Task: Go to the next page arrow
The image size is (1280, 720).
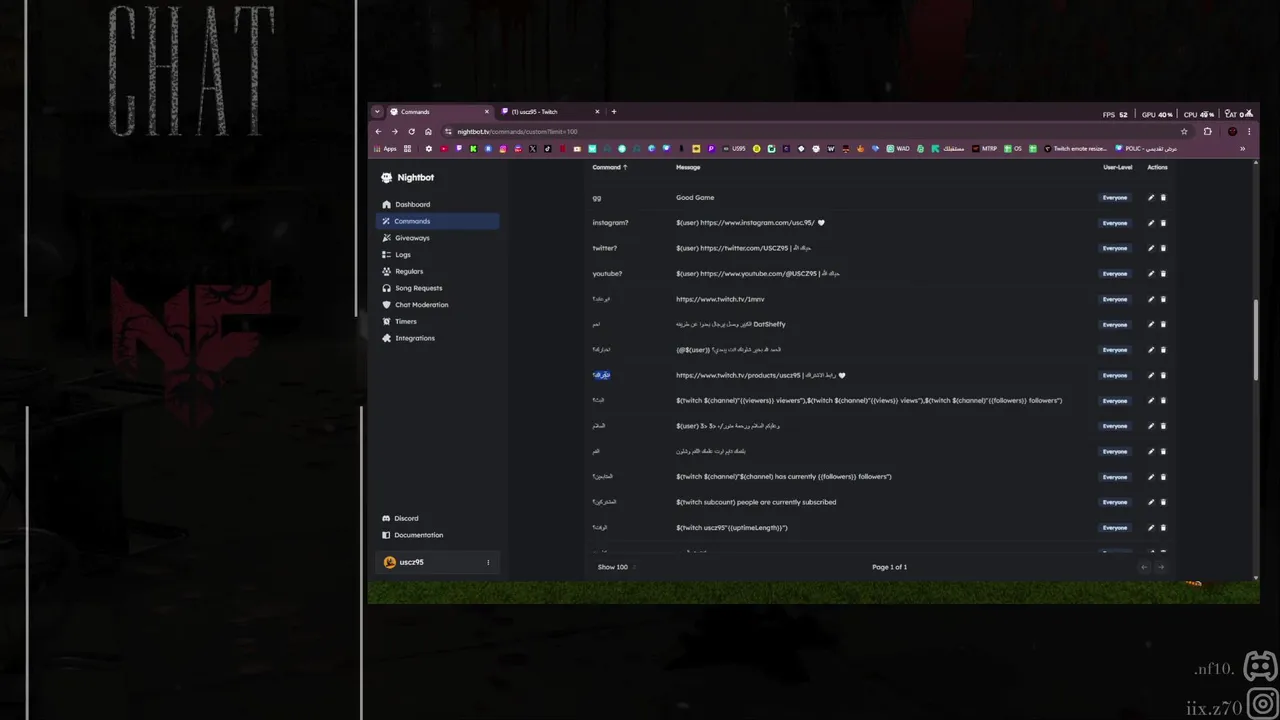Action: tap(1161, 567)
